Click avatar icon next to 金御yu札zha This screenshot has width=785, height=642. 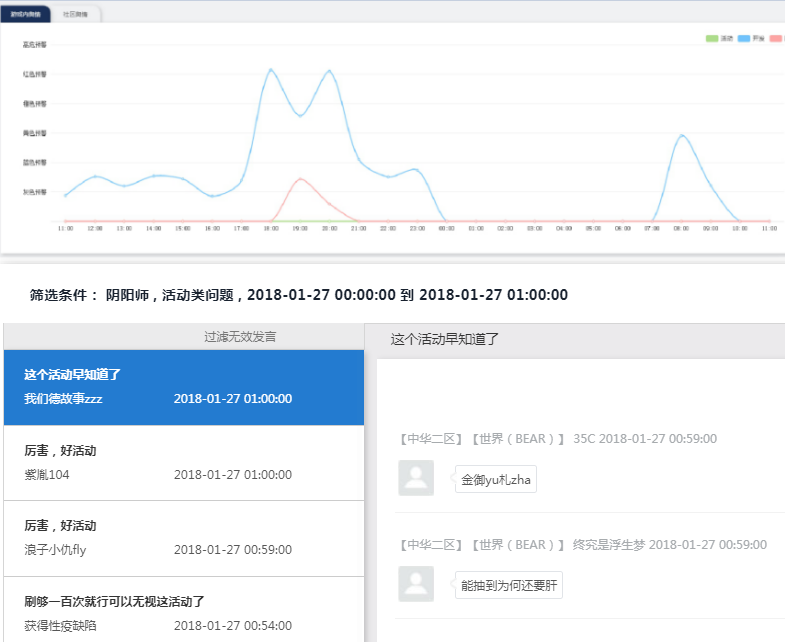[x=416, y=478]
